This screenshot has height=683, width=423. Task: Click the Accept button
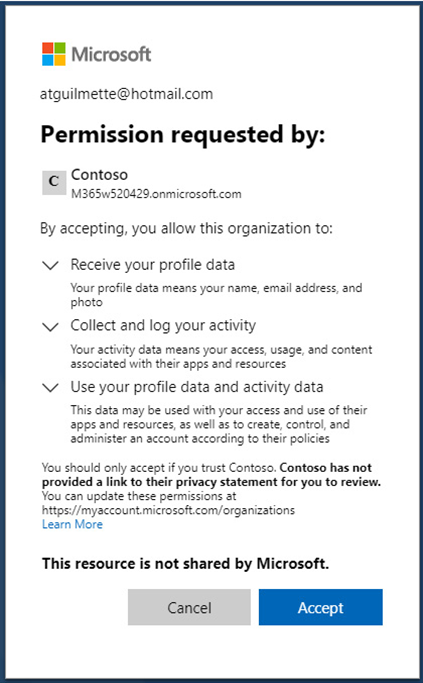tap(321, 607)
